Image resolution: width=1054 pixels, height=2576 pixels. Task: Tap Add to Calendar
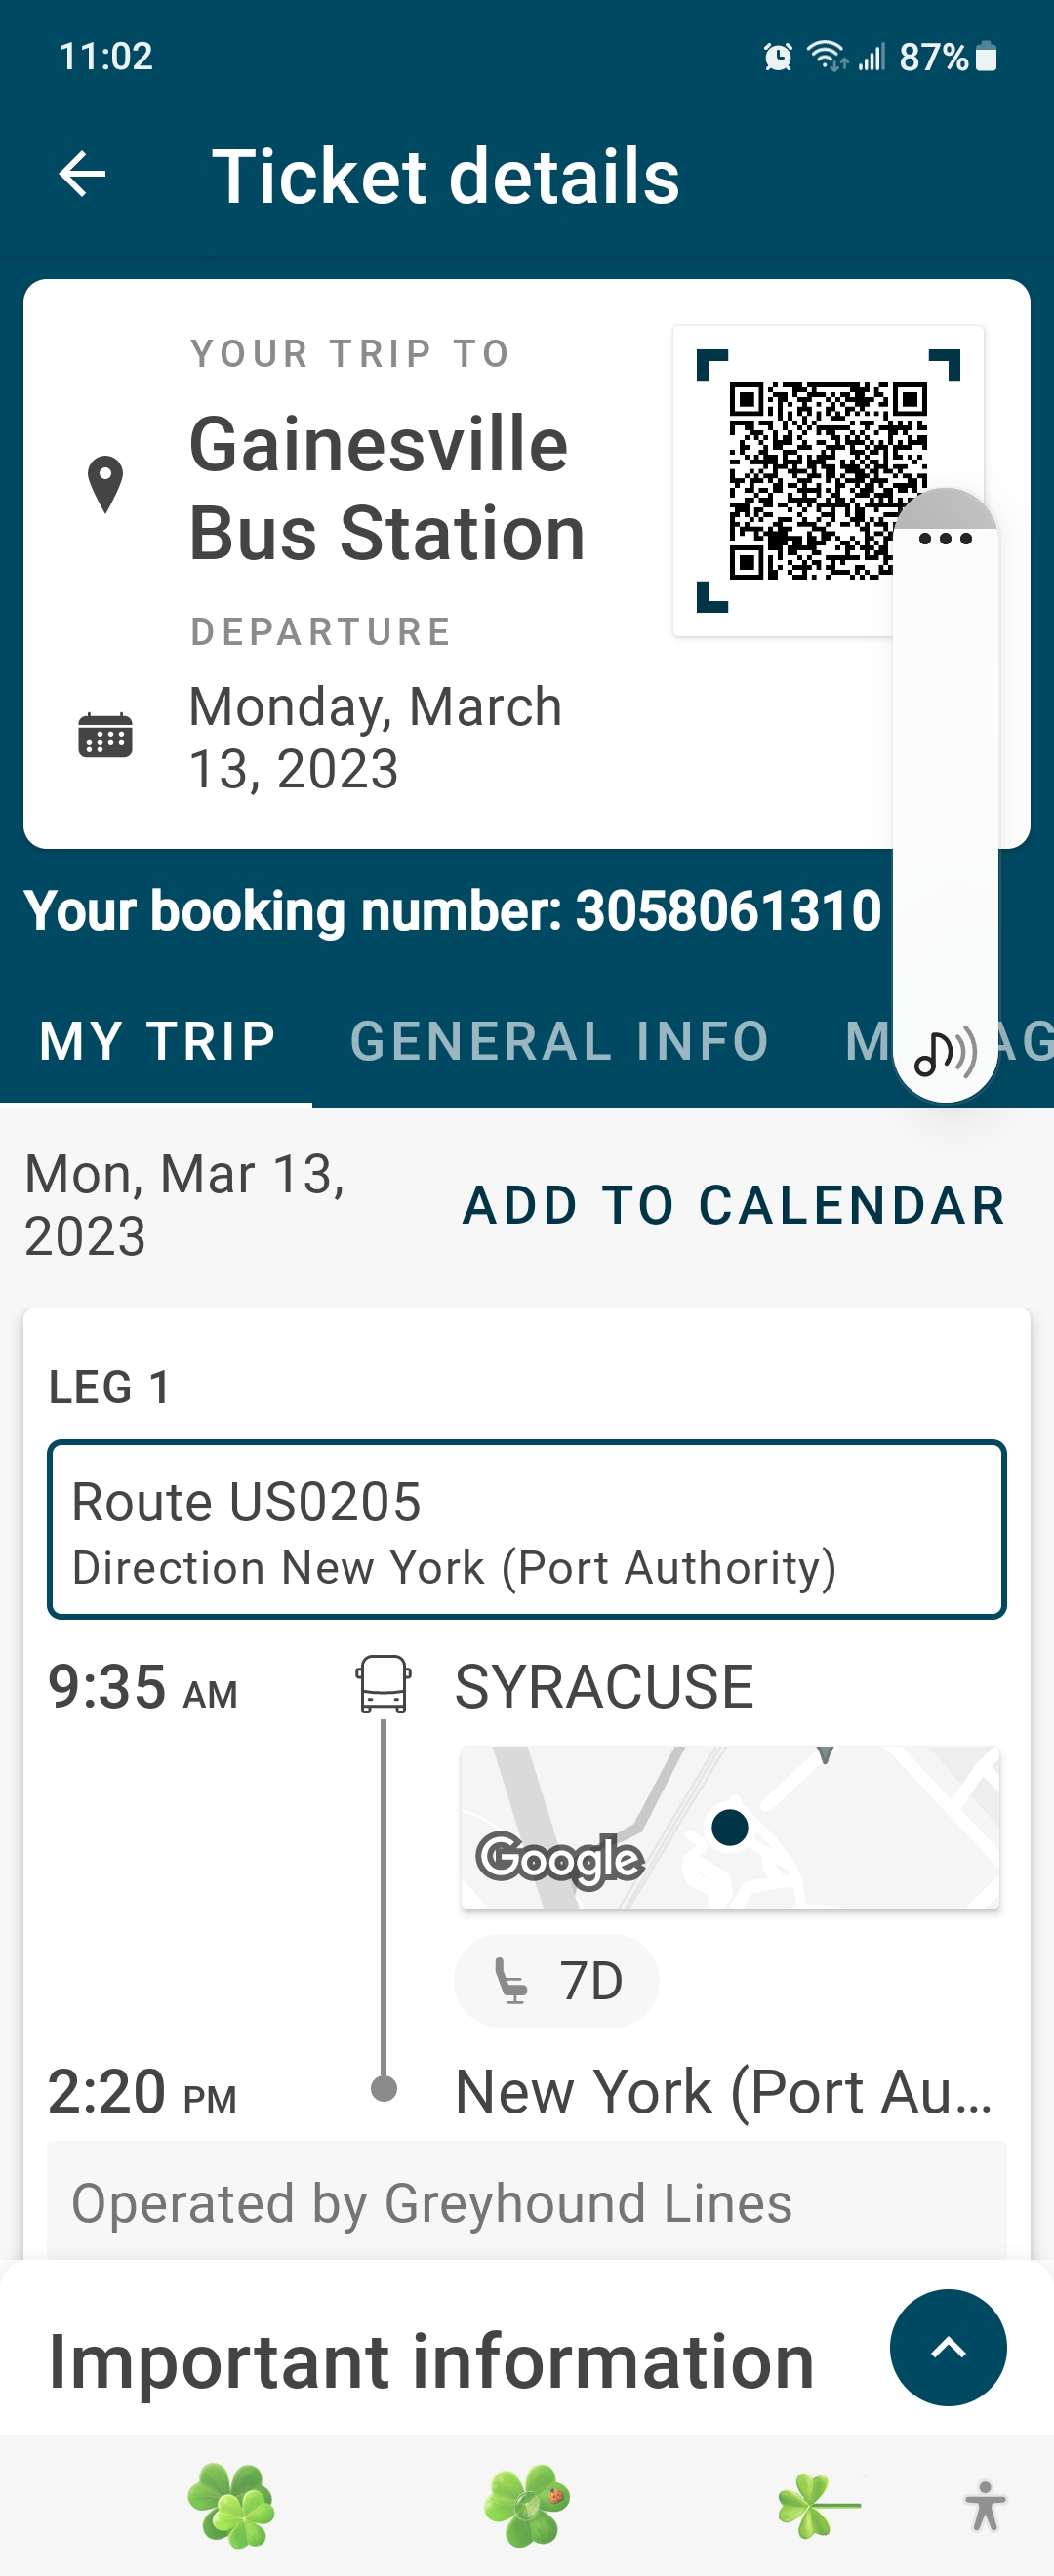733,1205
